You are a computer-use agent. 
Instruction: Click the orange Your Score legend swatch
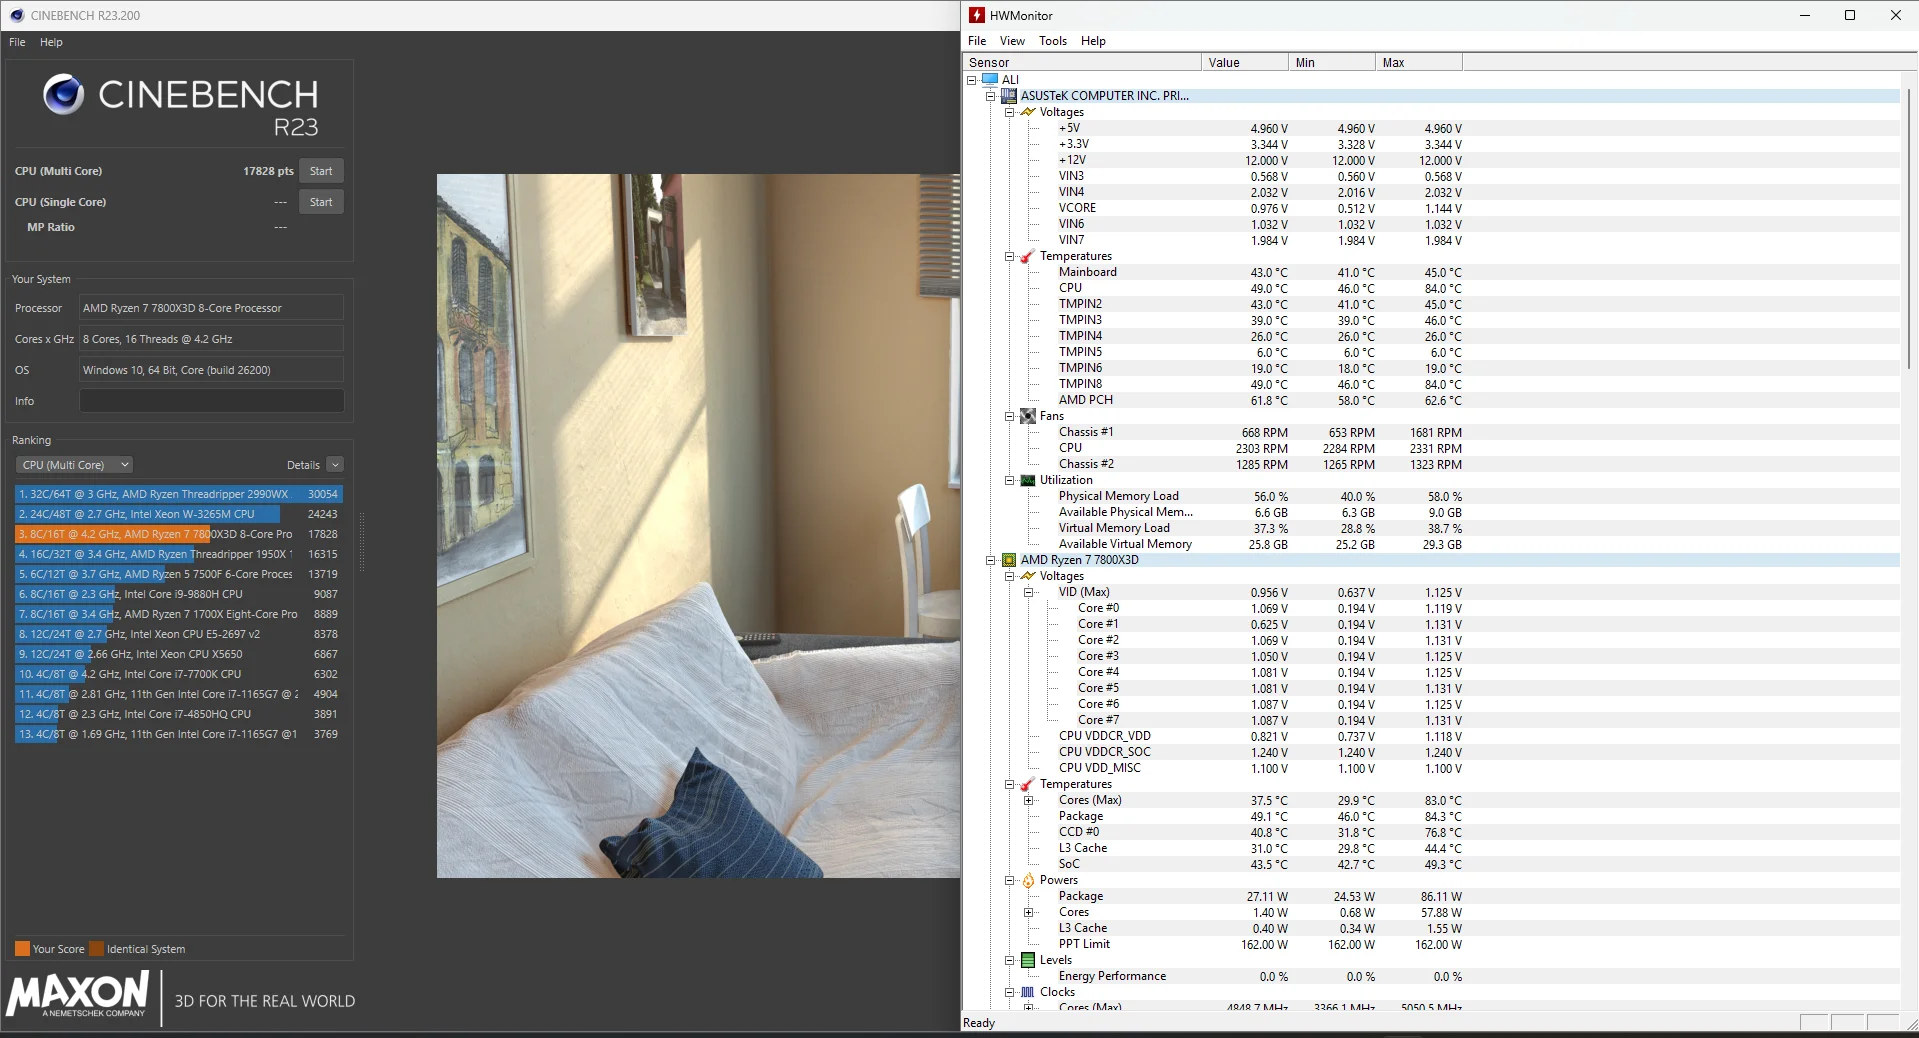click(22, 949)
